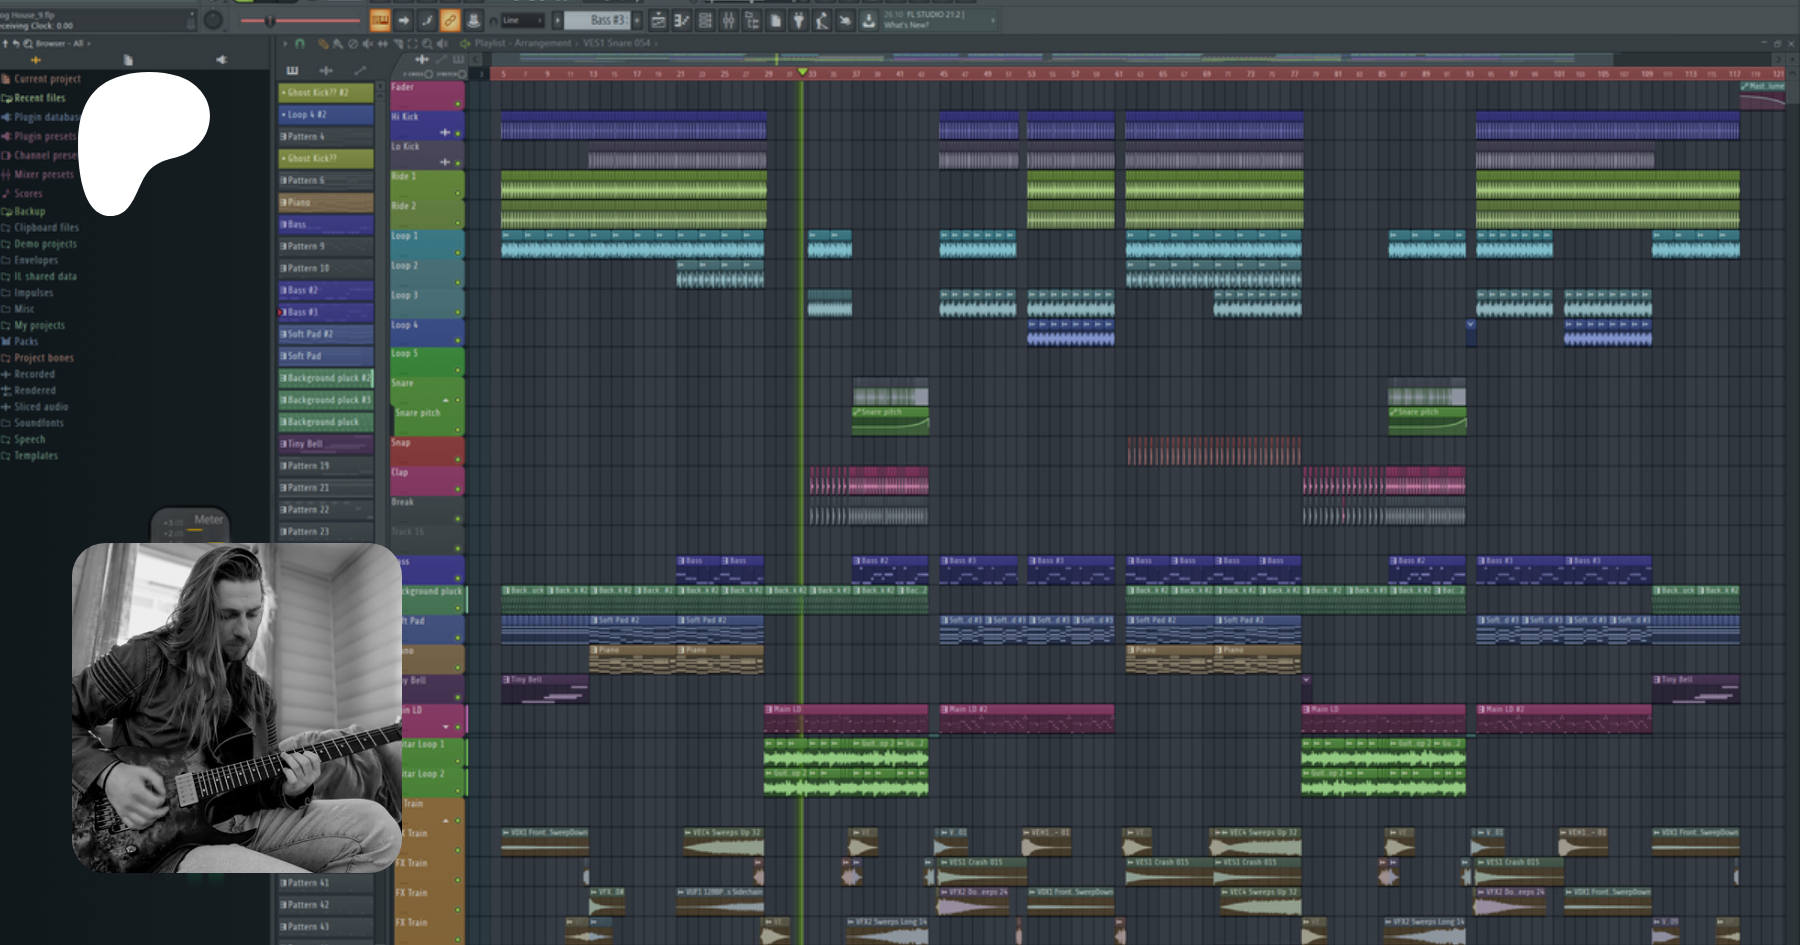Select the zoom tool in playlist toolbar

pos(427,44)
